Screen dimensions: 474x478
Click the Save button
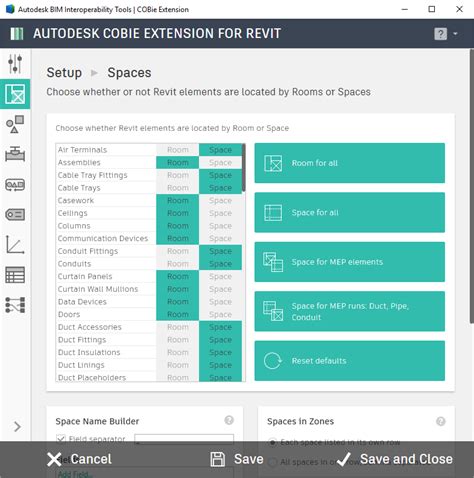point(237,459)
